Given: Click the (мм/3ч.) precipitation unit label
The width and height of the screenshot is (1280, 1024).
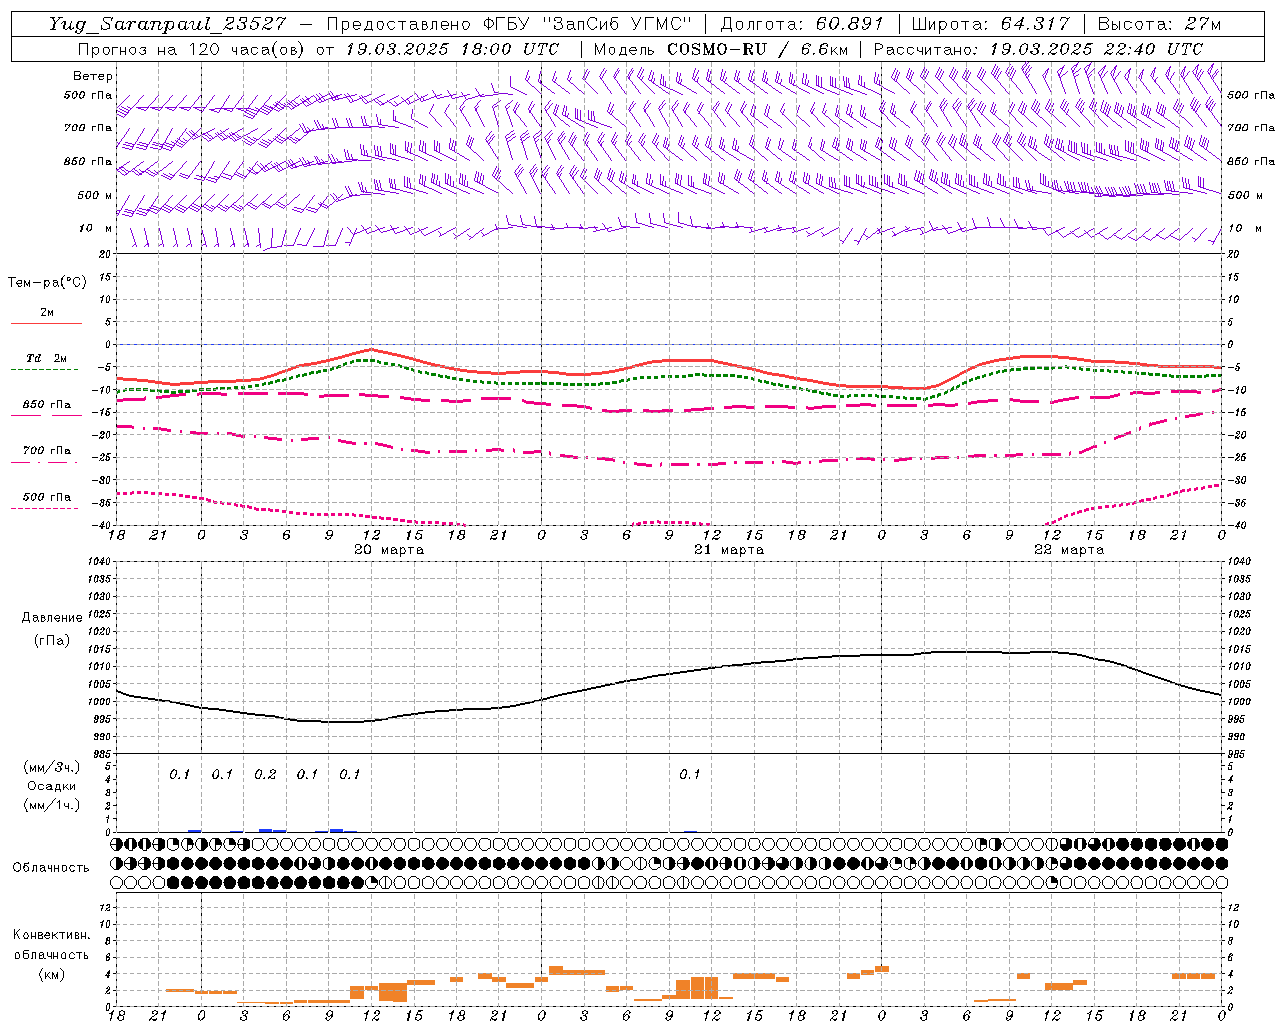Looking at the screenshot, I should 52,767.
